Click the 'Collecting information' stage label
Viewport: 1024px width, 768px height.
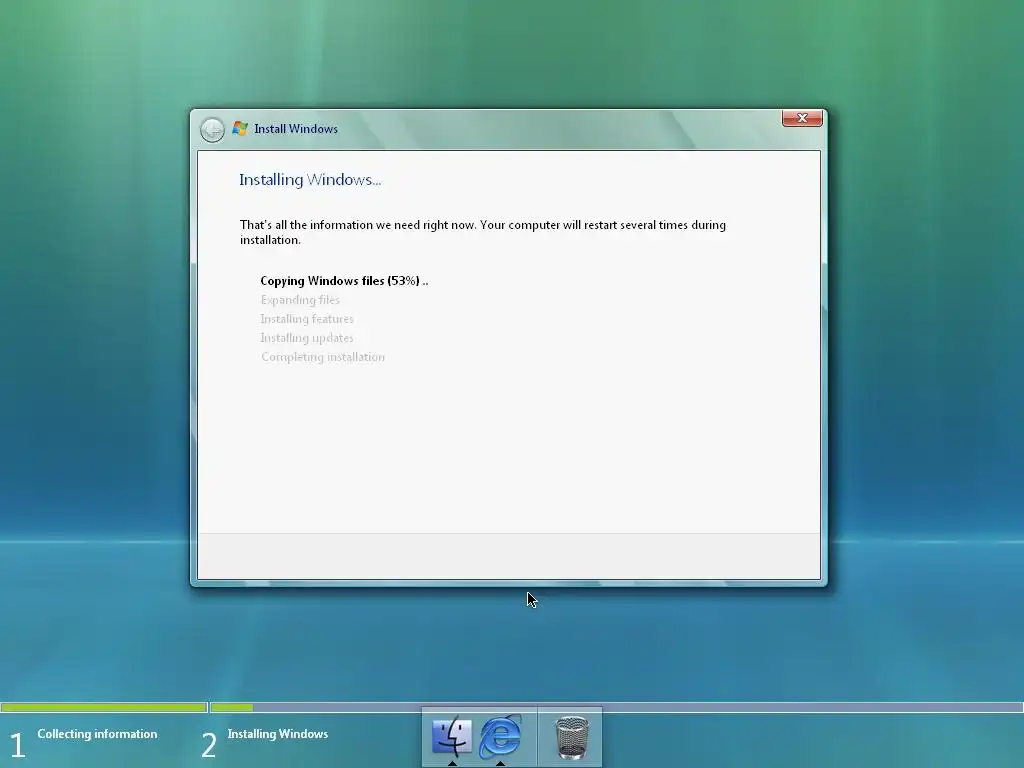click(97, 734)
